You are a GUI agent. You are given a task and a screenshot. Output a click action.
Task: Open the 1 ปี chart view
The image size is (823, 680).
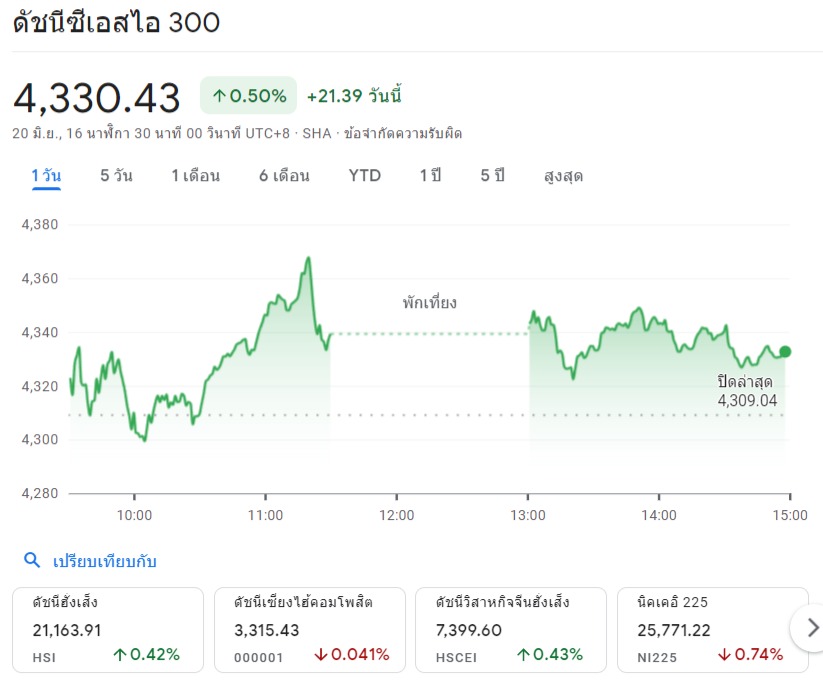pyautogui.click(x=430, y=176)
